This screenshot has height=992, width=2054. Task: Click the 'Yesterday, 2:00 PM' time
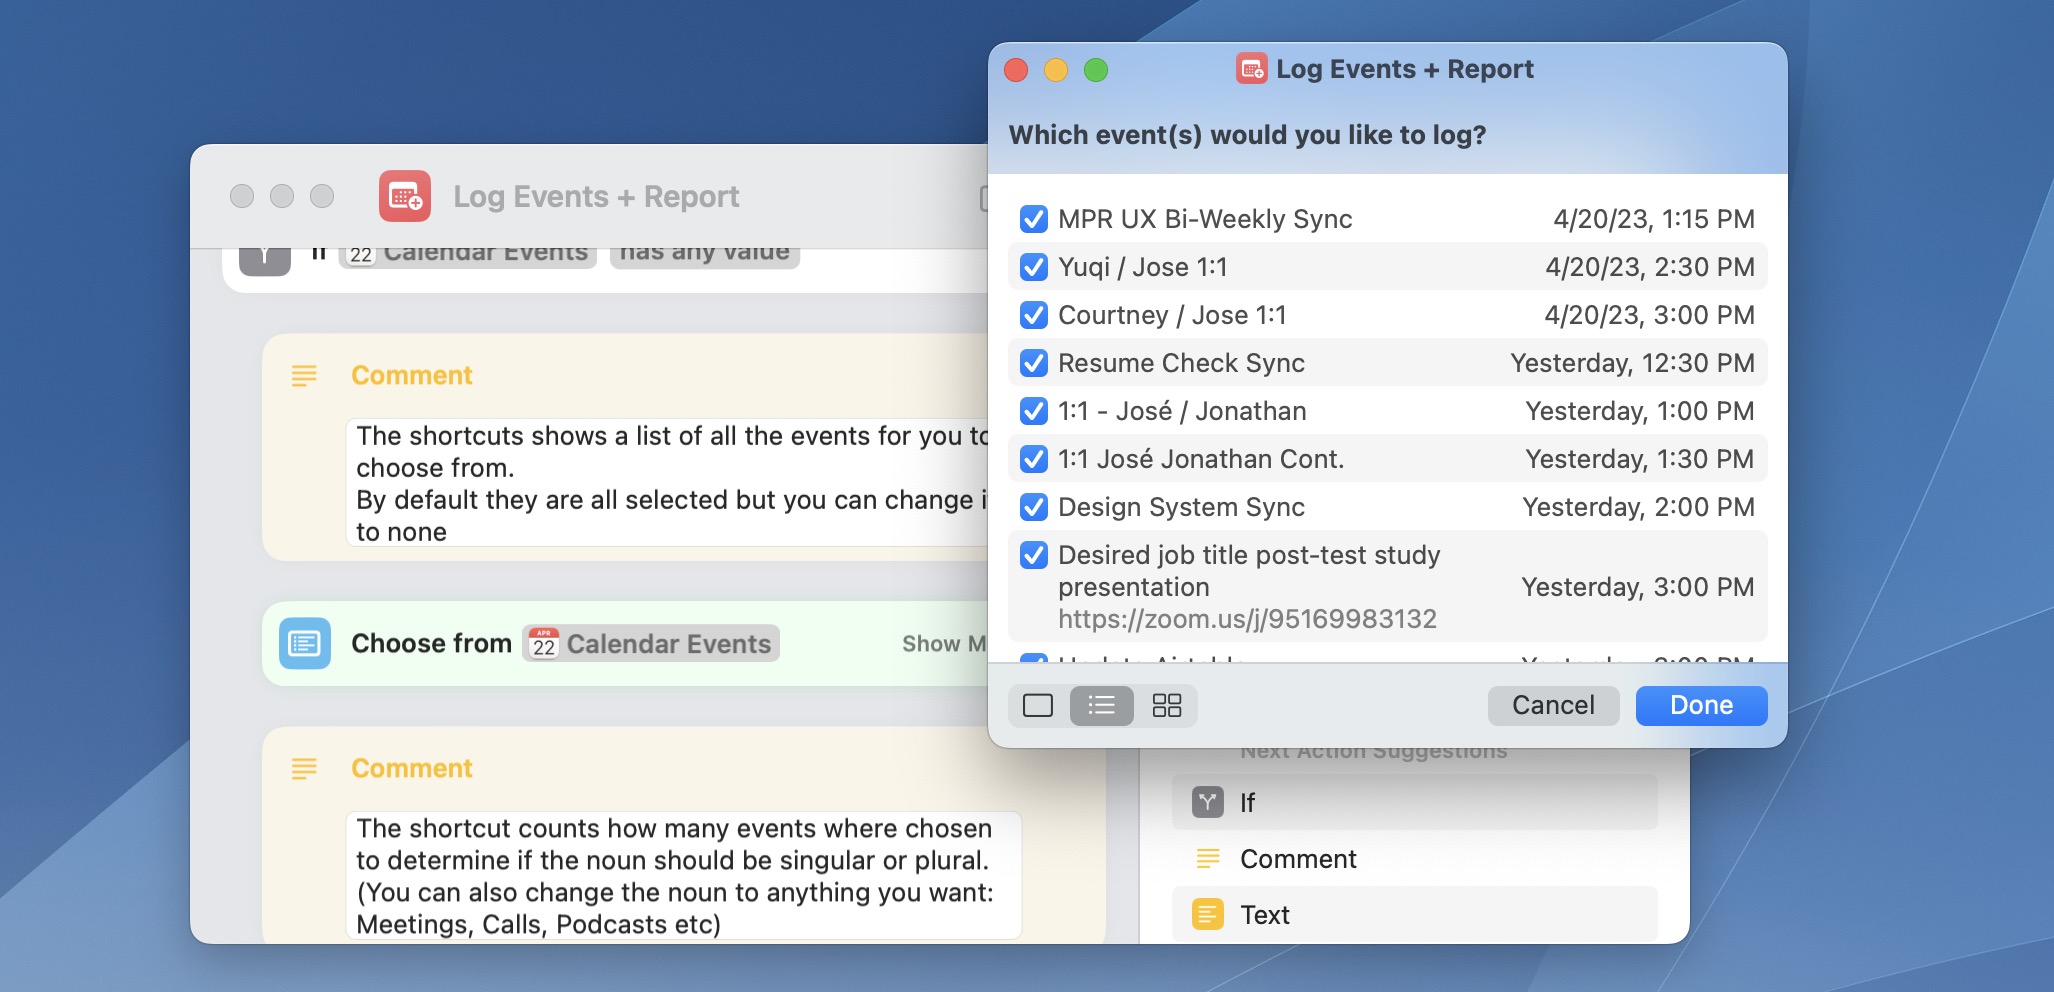1638,507
